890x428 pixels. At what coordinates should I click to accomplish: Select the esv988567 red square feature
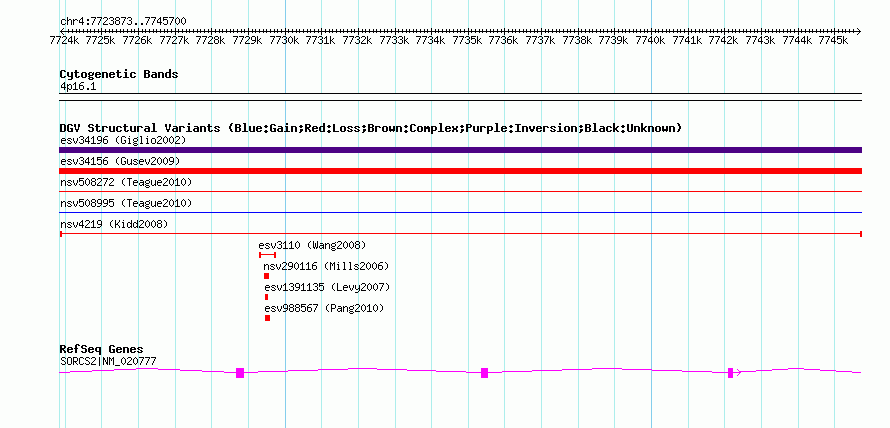tap(267, 318)
